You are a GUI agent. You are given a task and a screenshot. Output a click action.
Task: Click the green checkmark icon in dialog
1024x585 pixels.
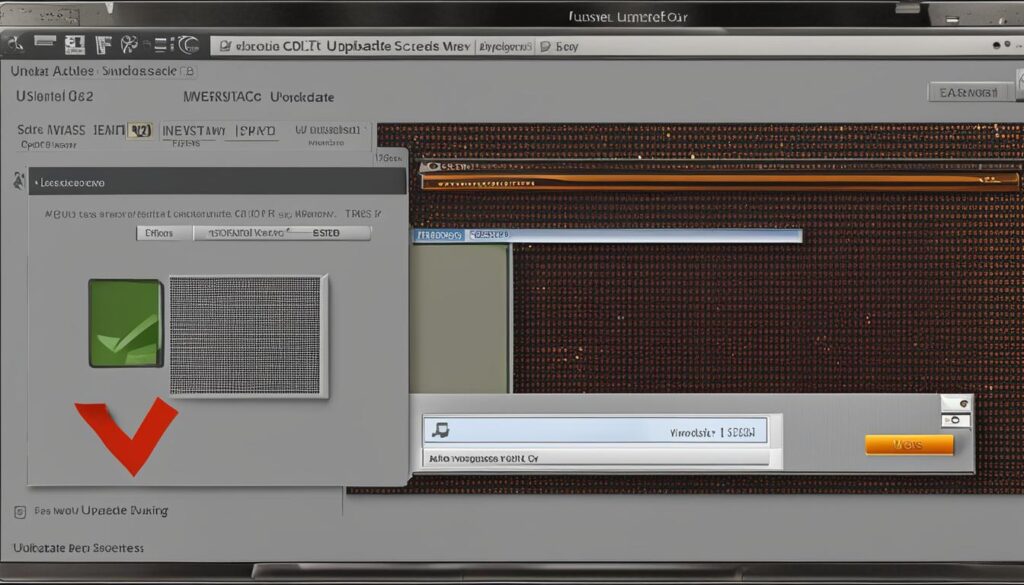[125, 323]
